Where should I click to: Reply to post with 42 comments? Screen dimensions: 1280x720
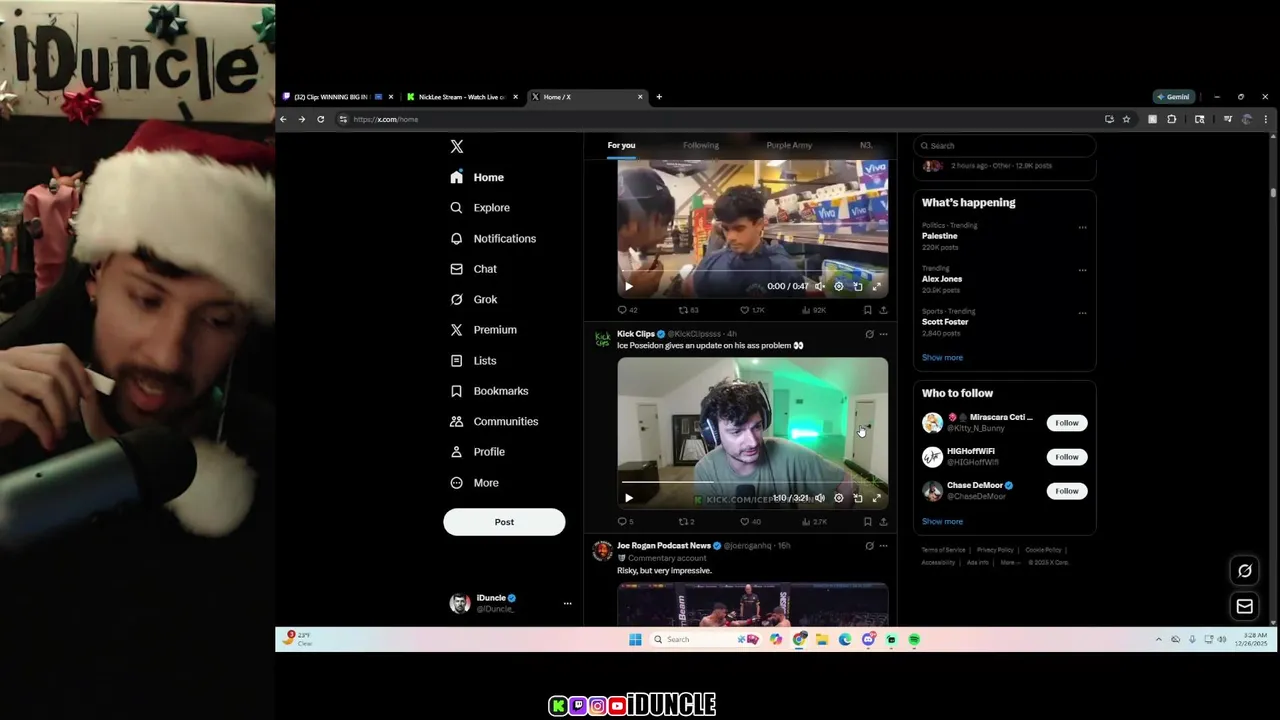(627, 310)
